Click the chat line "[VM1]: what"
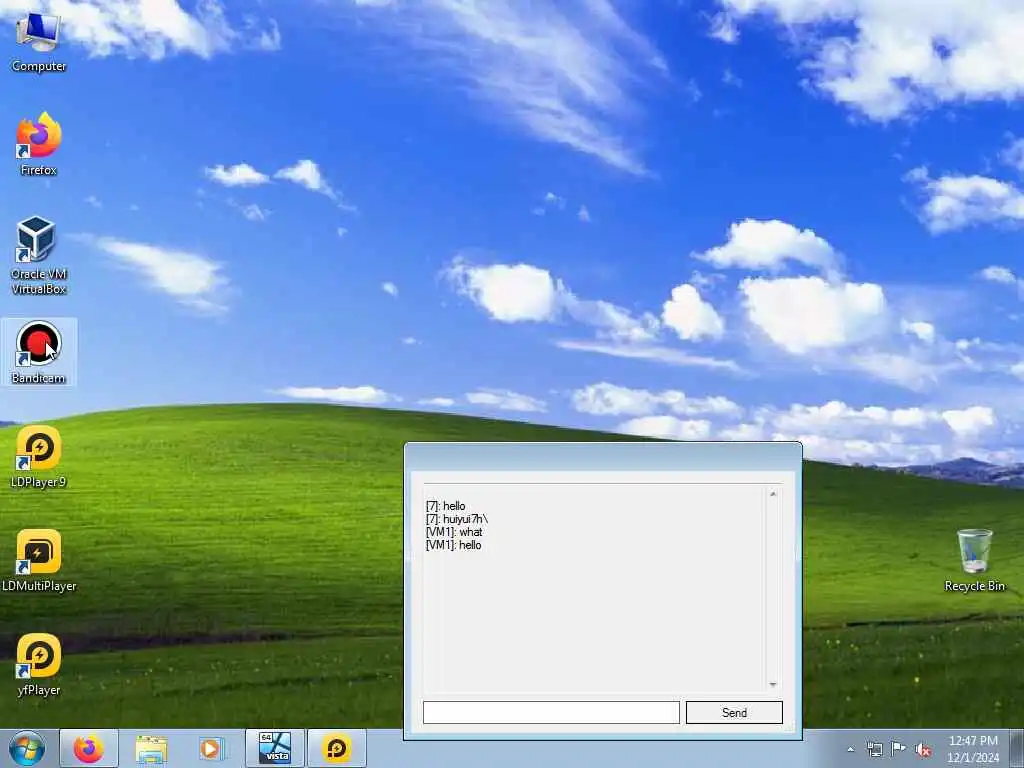This screenshot has width=1024, height=768. tap(454, 532)
